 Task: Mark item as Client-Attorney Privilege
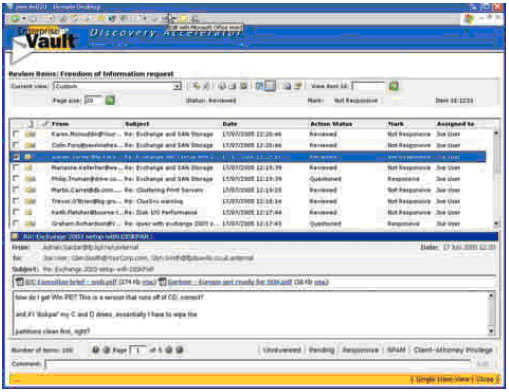pos(453,350)
